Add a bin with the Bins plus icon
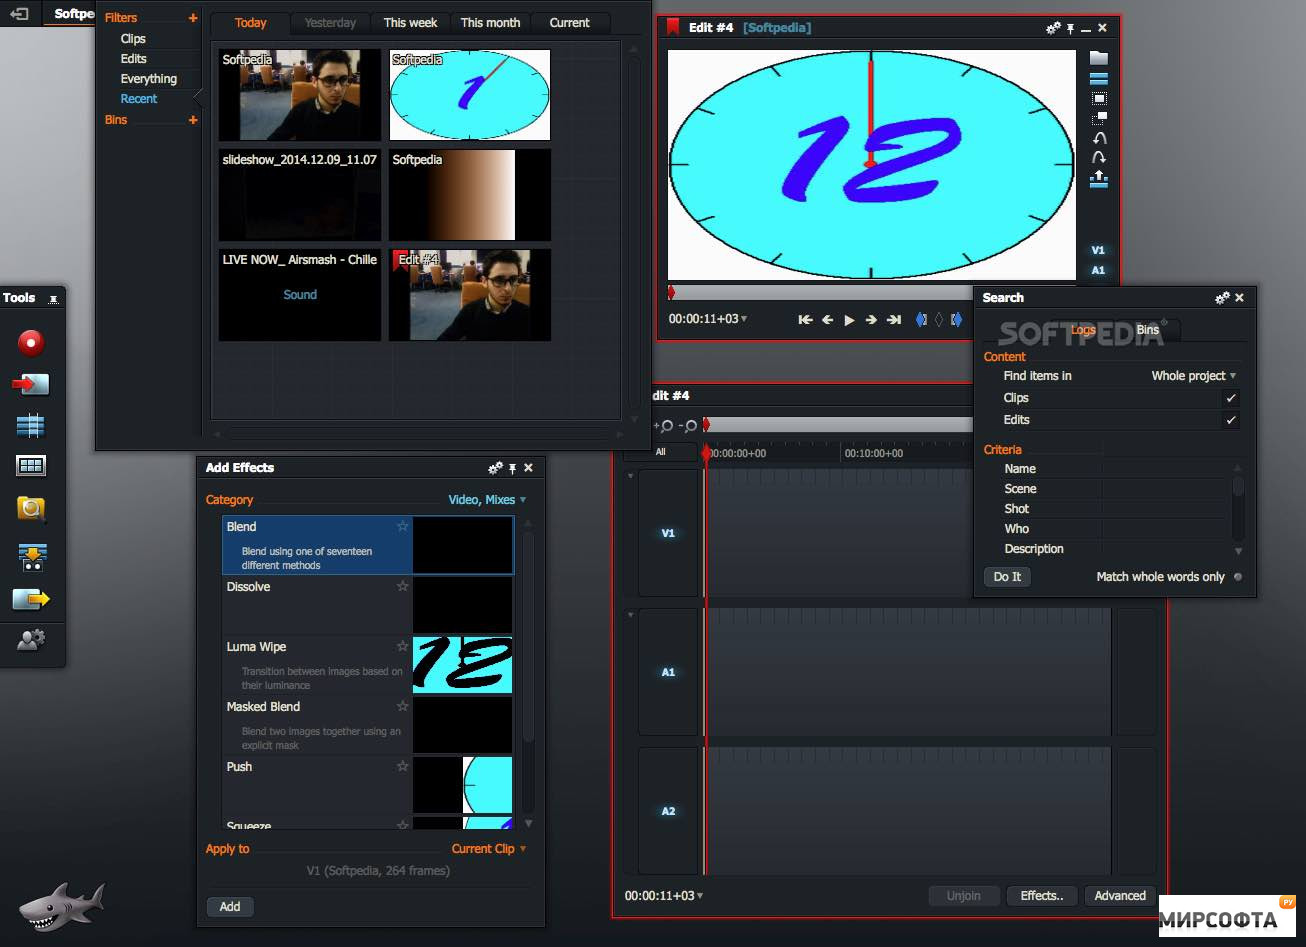 [x=193, y=120]
